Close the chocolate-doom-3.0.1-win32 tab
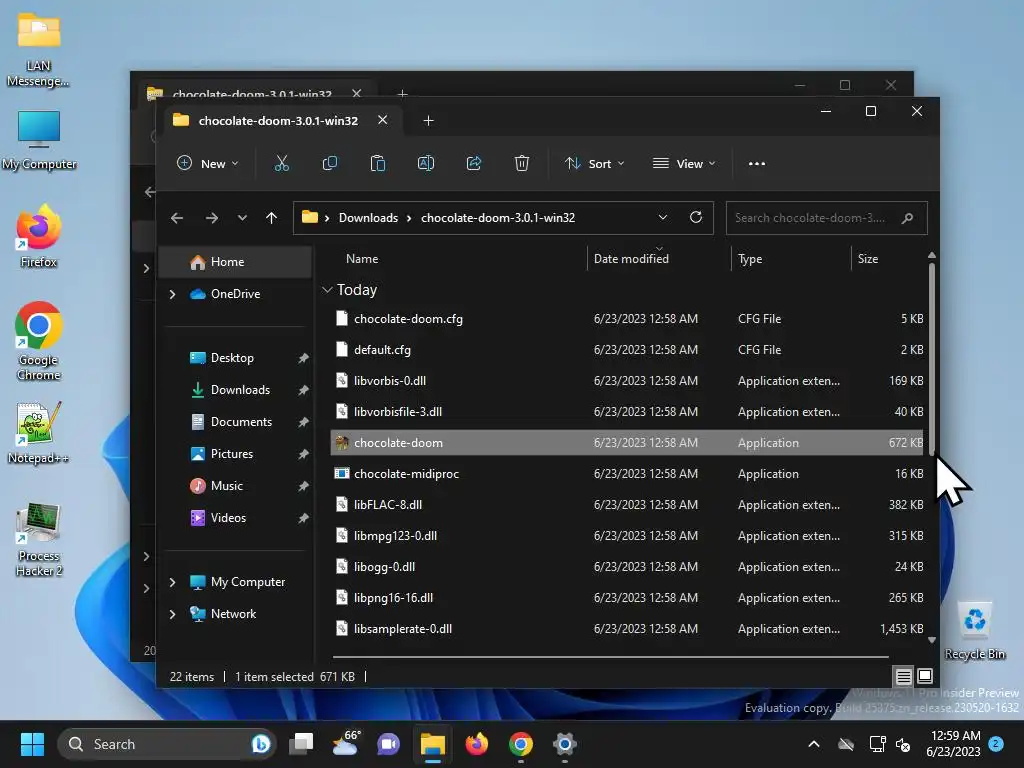This screenshot has width=1024, height=768. (x=383, y=120)
